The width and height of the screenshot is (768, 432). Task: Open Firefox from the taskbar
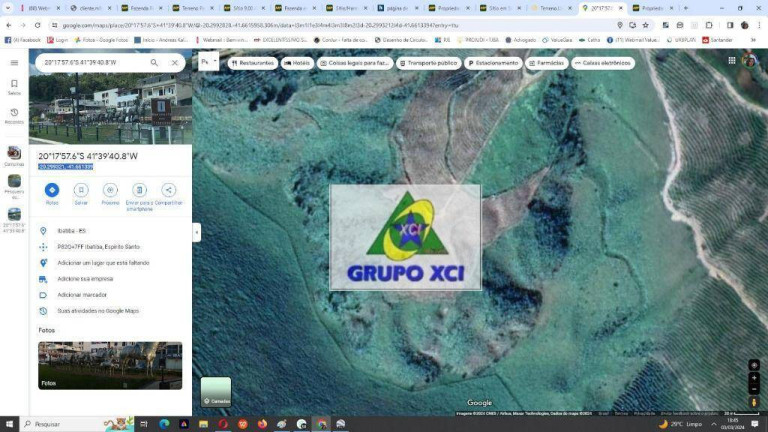pyautogui.click(x=262, y=424)
